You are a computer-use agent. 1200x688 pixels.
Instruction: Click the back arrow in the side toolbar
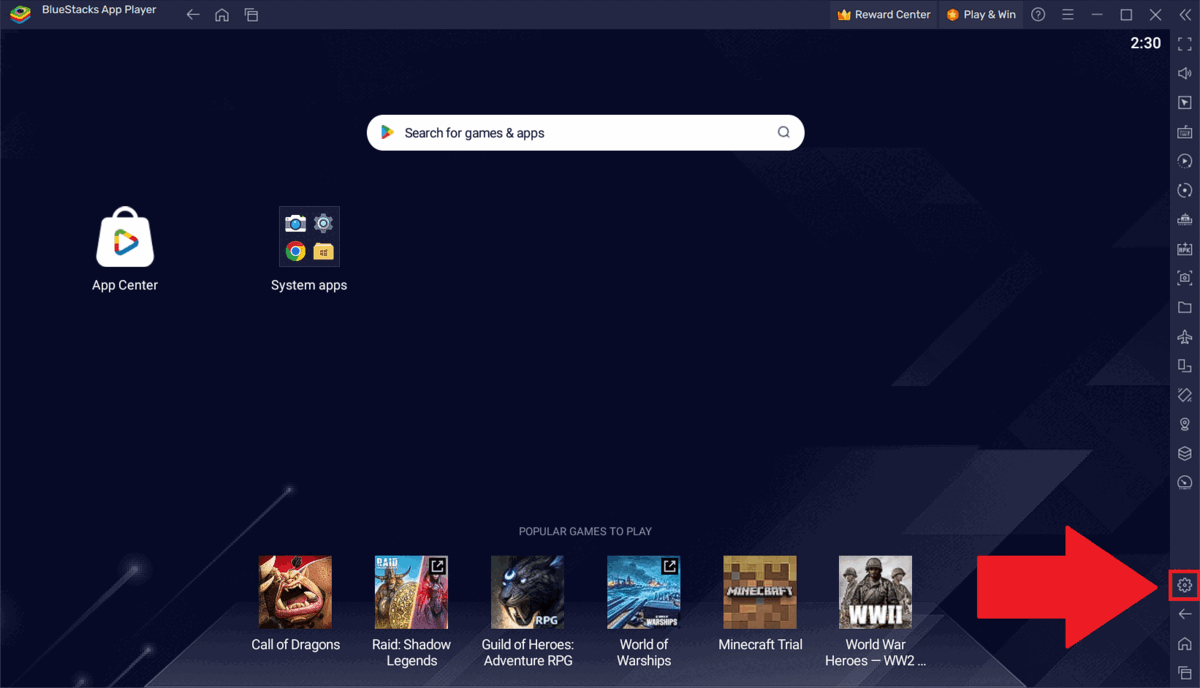point(1185,614)
